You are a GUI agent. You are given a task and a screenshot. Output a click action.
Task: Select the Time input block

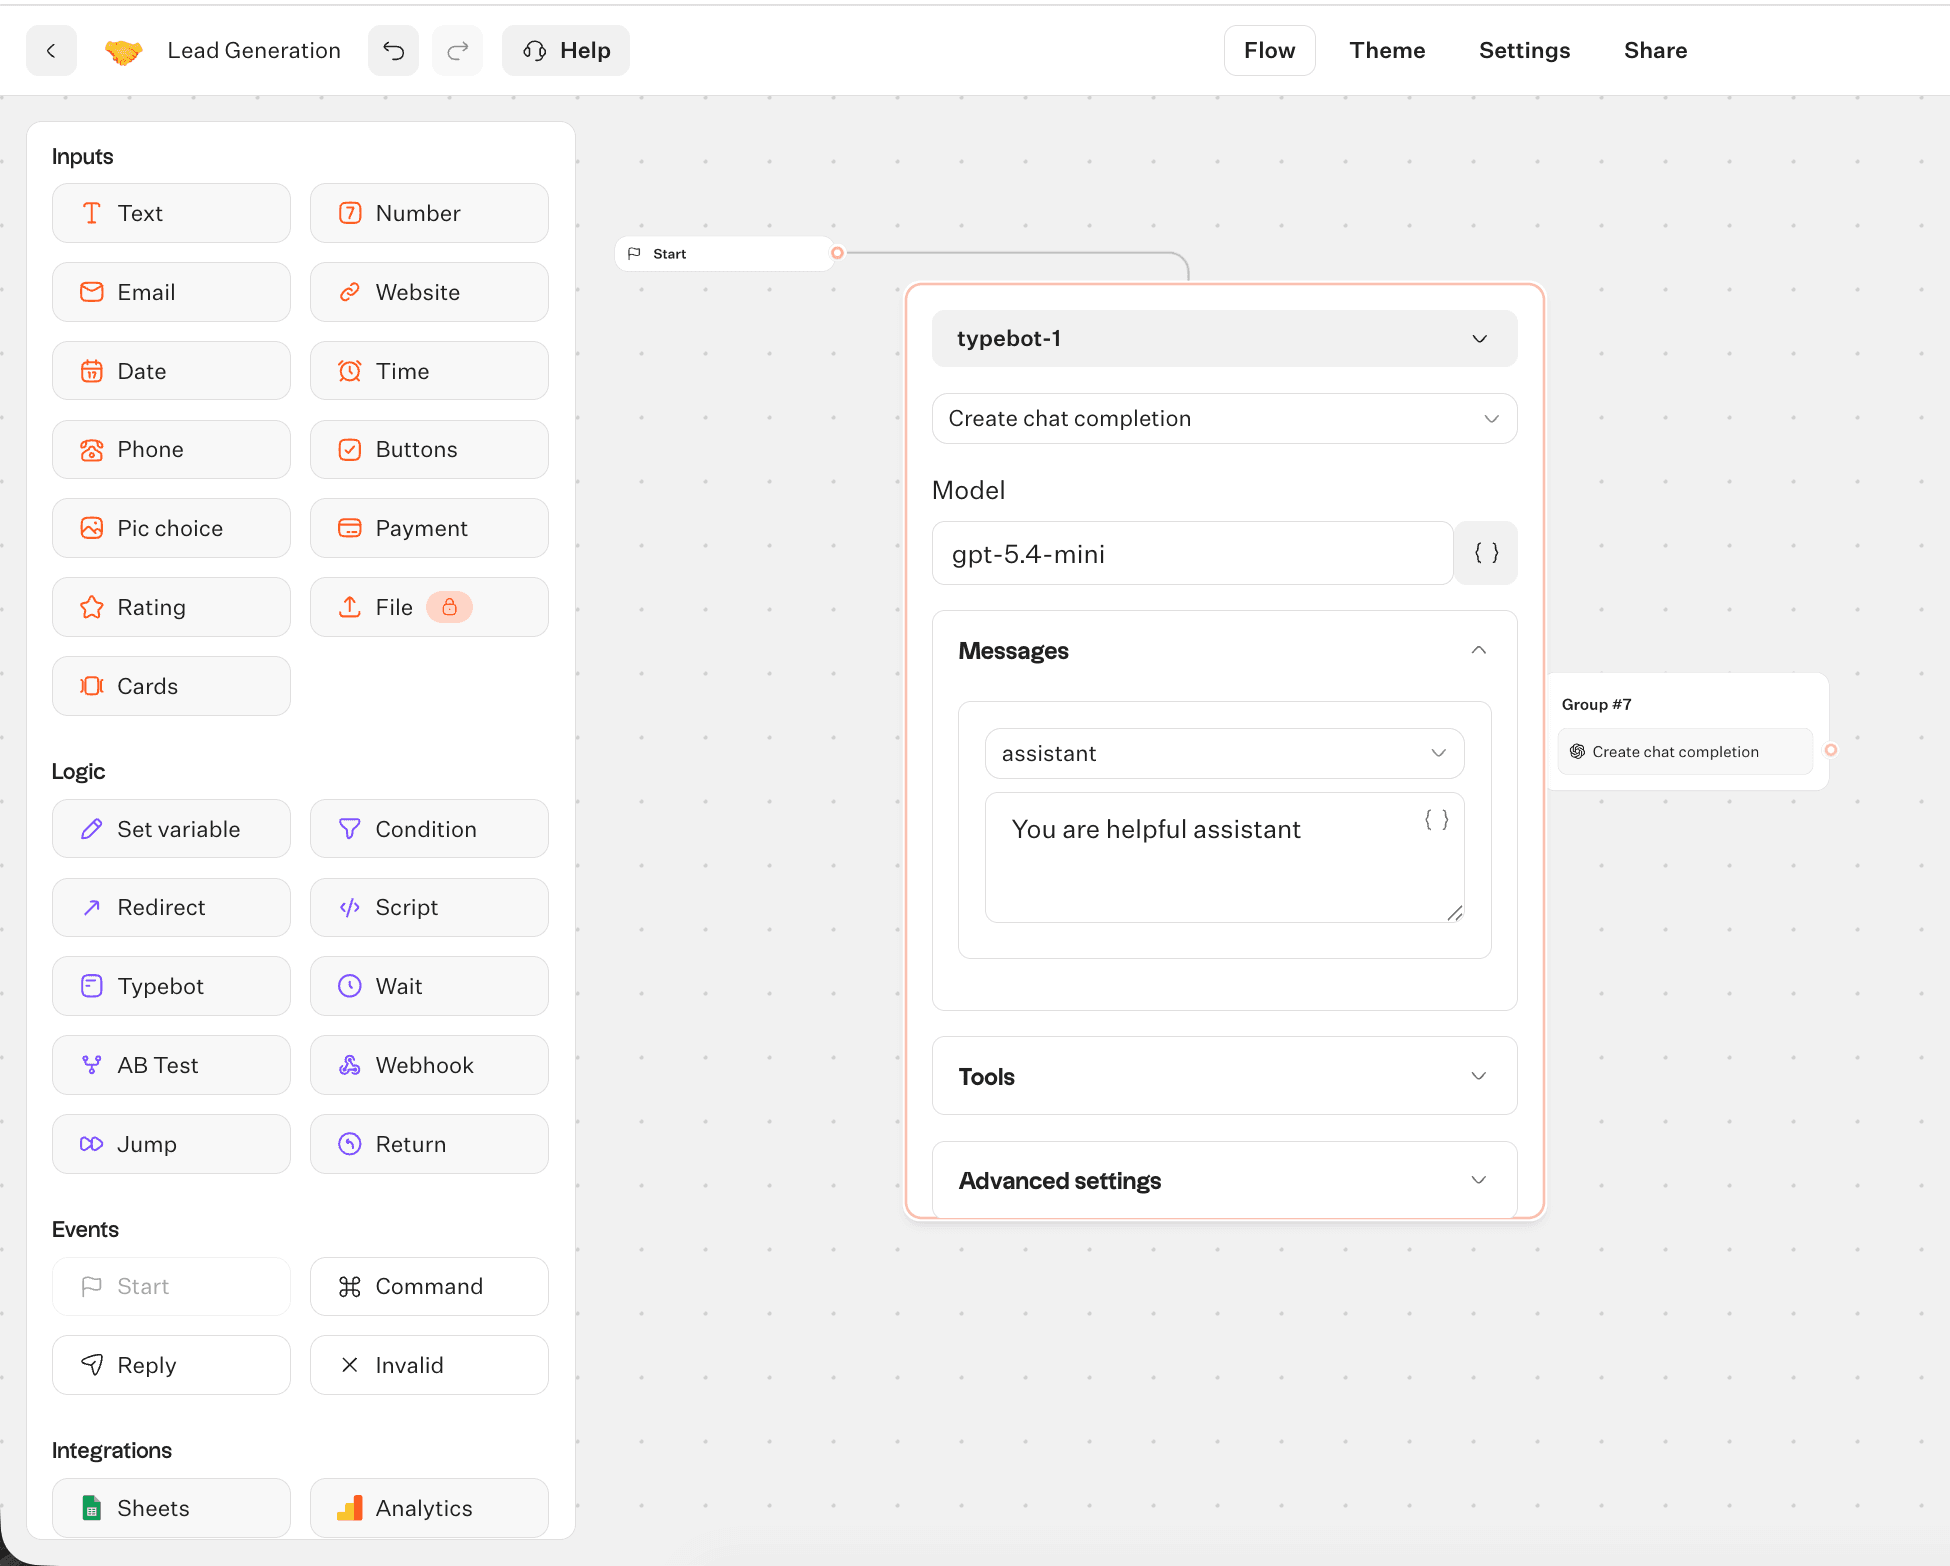click(429, 371)
